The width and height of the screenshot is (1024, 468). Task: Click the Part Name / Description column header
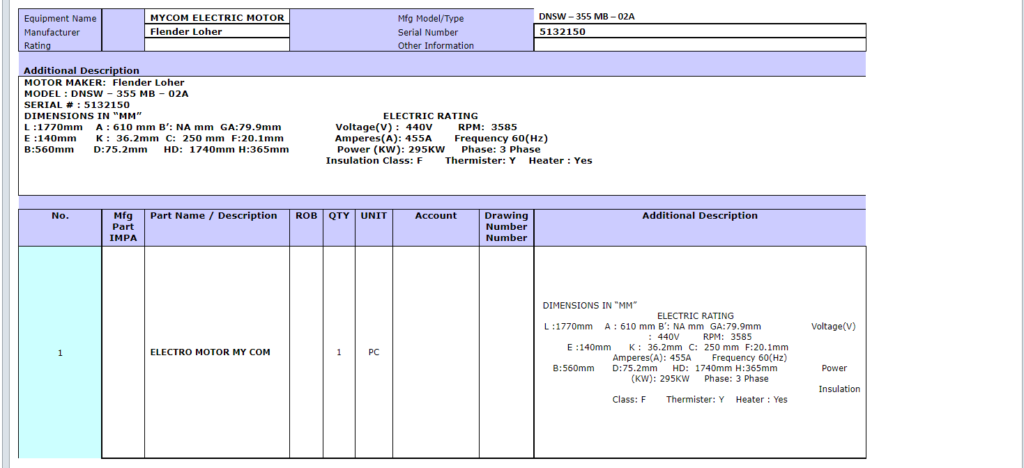point(213,216)
